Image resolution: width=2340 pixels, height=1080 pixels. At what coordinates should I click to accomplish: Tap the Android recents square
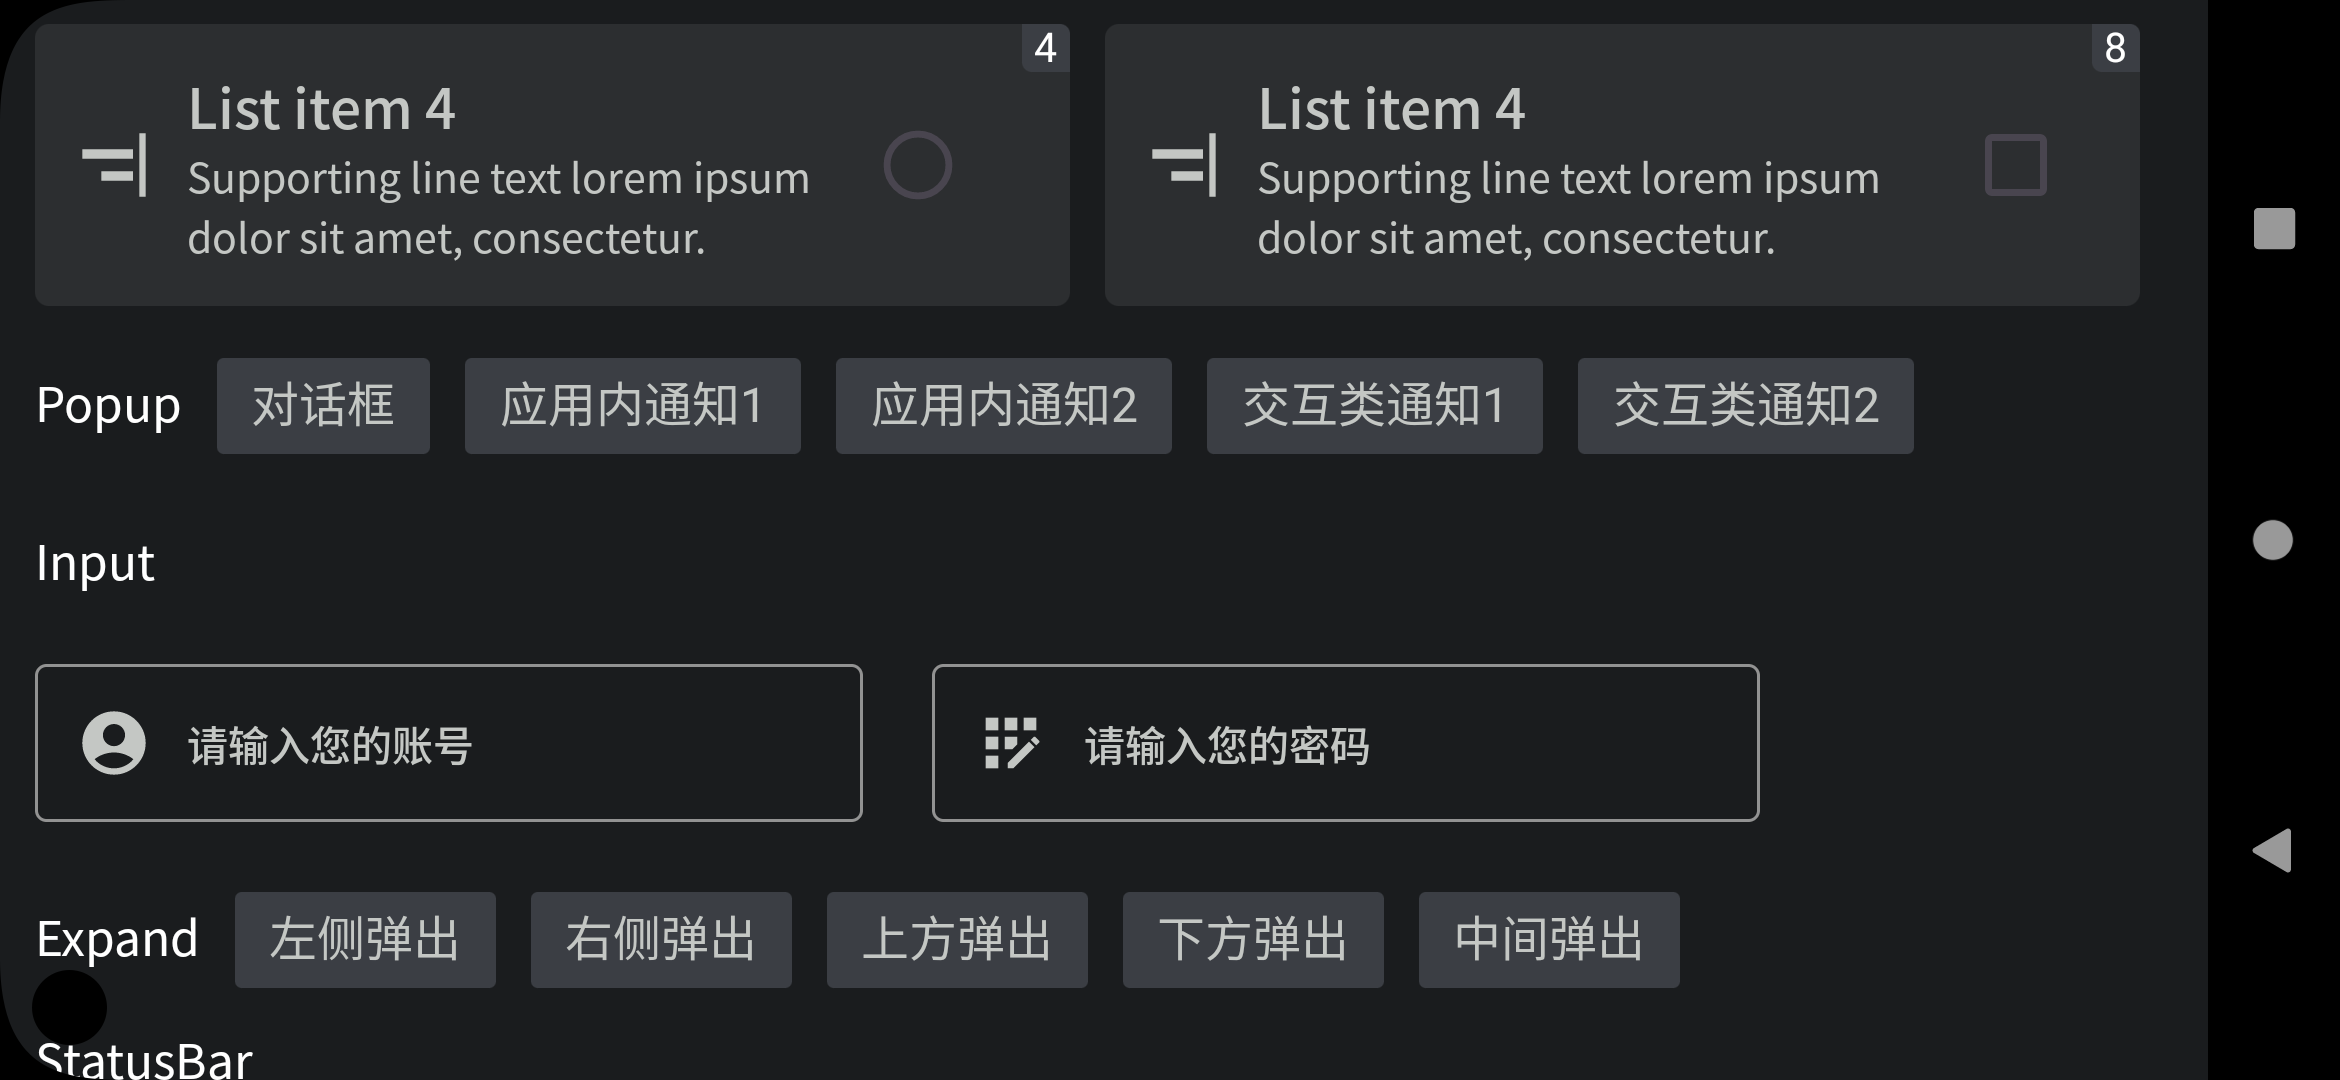pos(2274,229)
